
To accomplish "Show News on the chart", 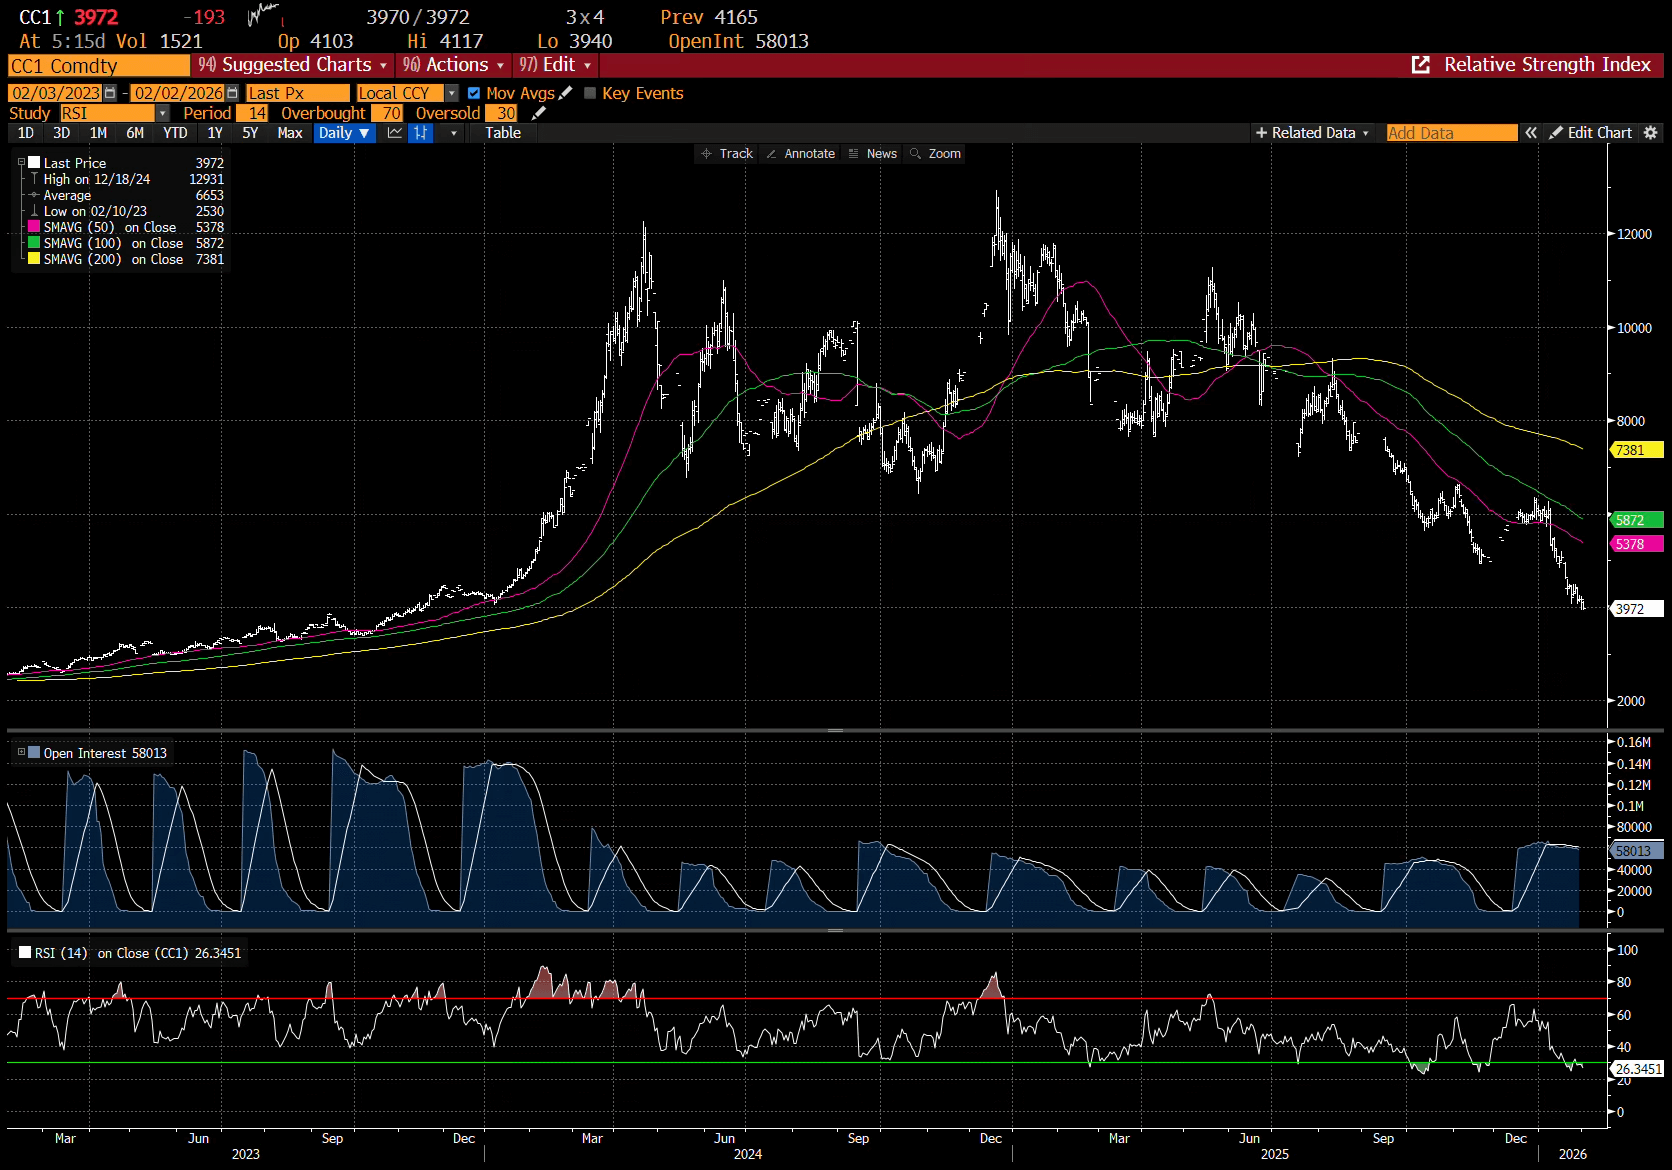I will (x=872, y=154).
